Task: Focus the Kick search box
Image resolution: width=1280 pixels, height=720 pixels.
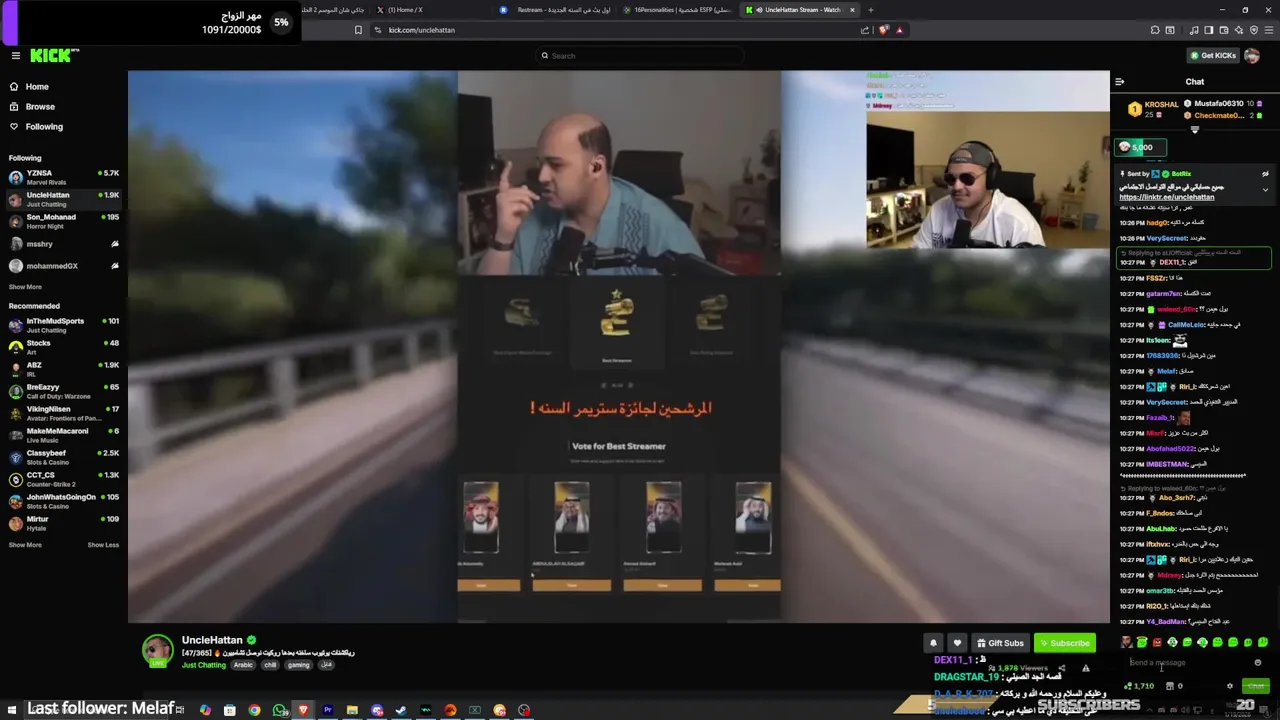Action: pyautogui.click(x=640, y=56)
